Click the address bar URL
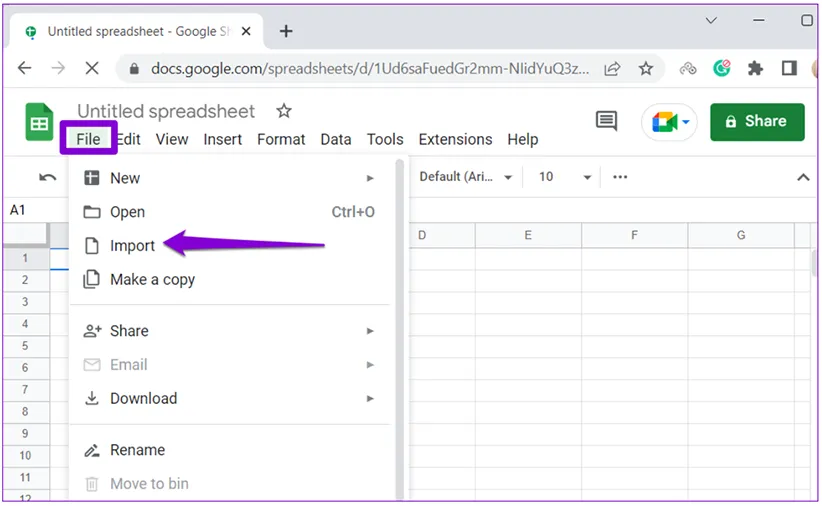Image resolution: width=822 pixels, height=506 pixels. 370,68
